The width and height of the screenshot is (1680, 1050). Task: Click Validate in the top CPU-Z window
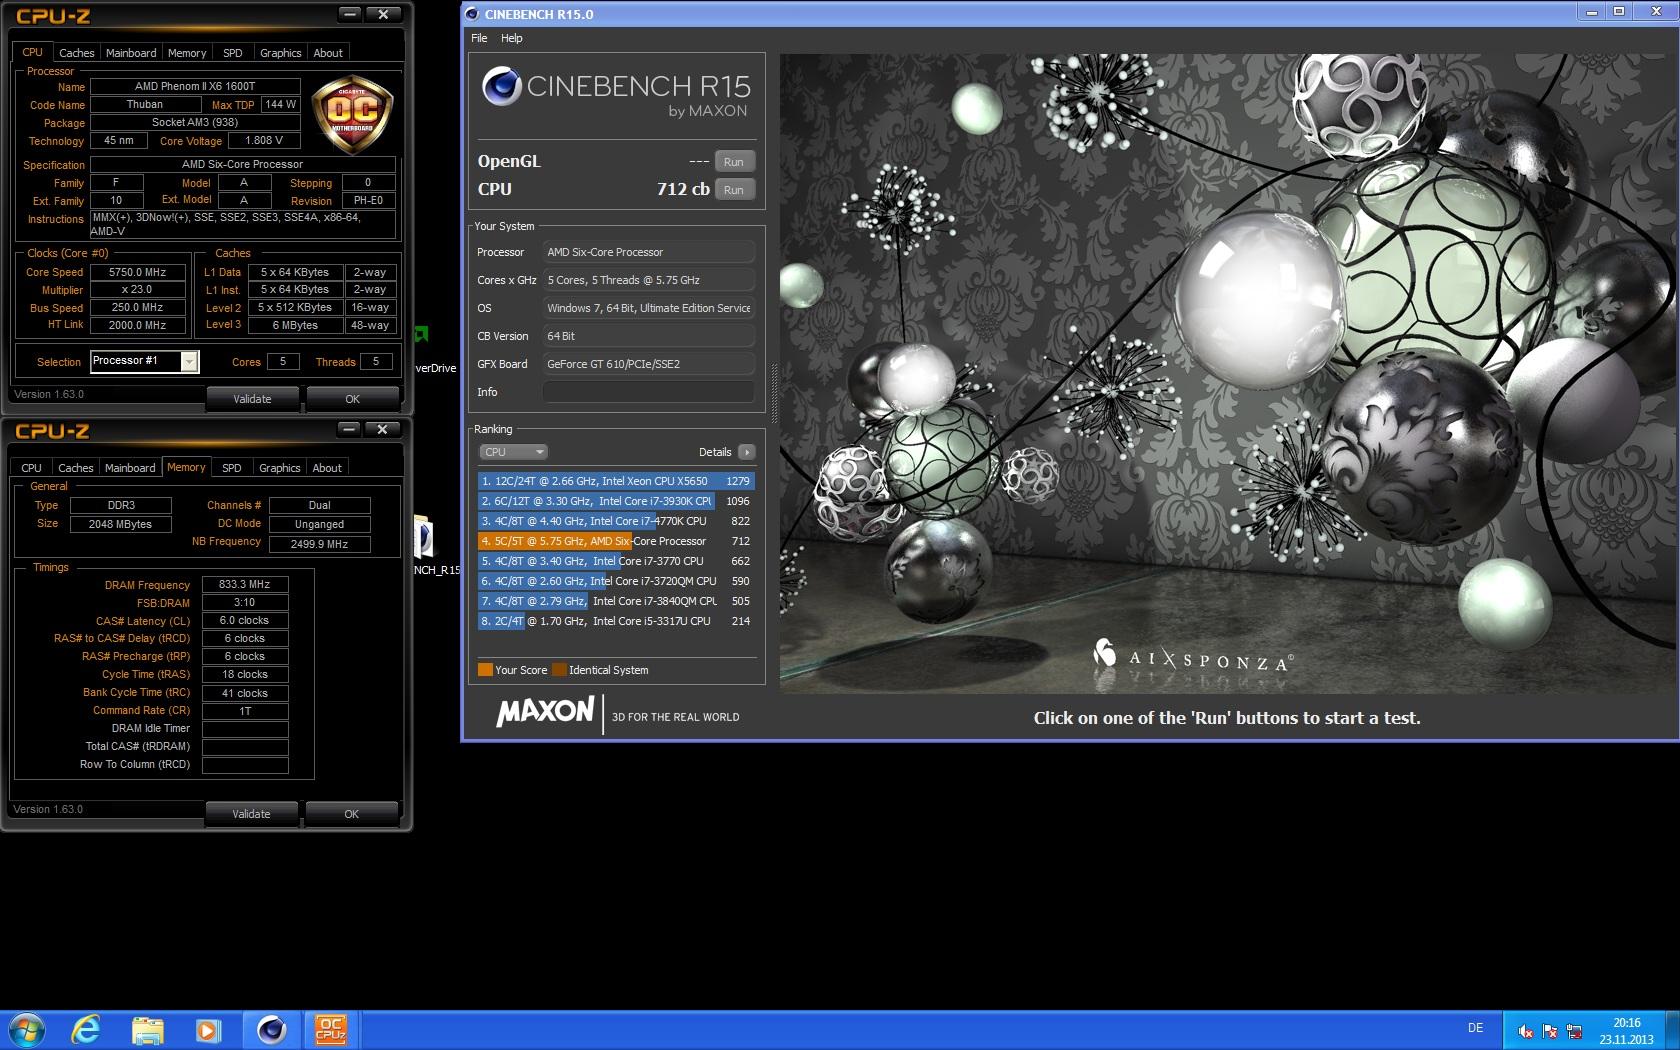click(x=252, y=399)
